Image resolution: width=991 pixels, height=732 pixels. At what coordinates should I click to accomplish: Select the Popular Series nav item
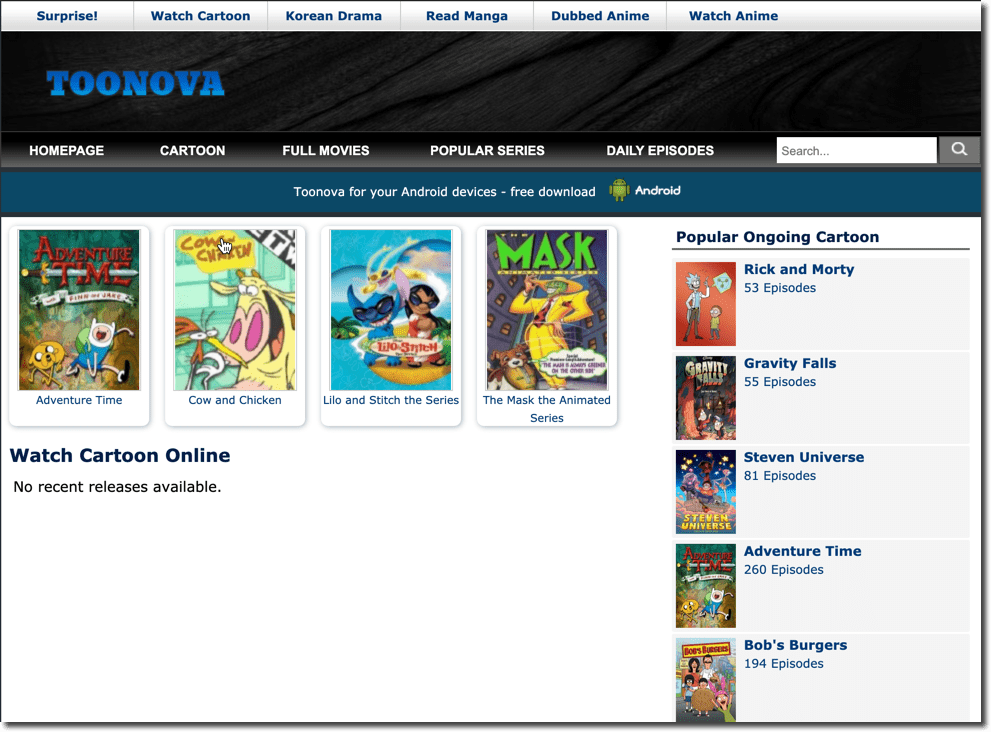[x=487, y=150]
